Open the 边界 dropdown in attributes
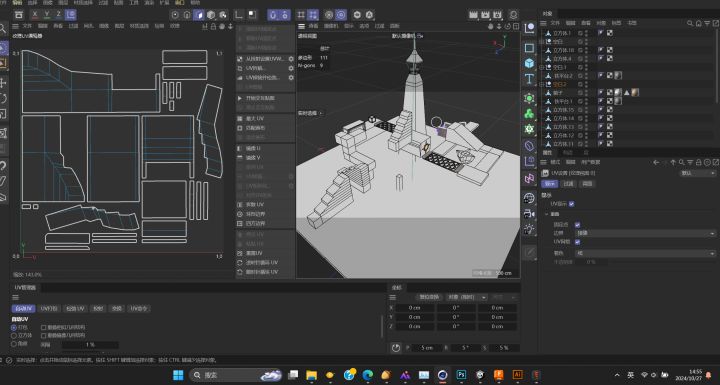 (x=645, y=233)
